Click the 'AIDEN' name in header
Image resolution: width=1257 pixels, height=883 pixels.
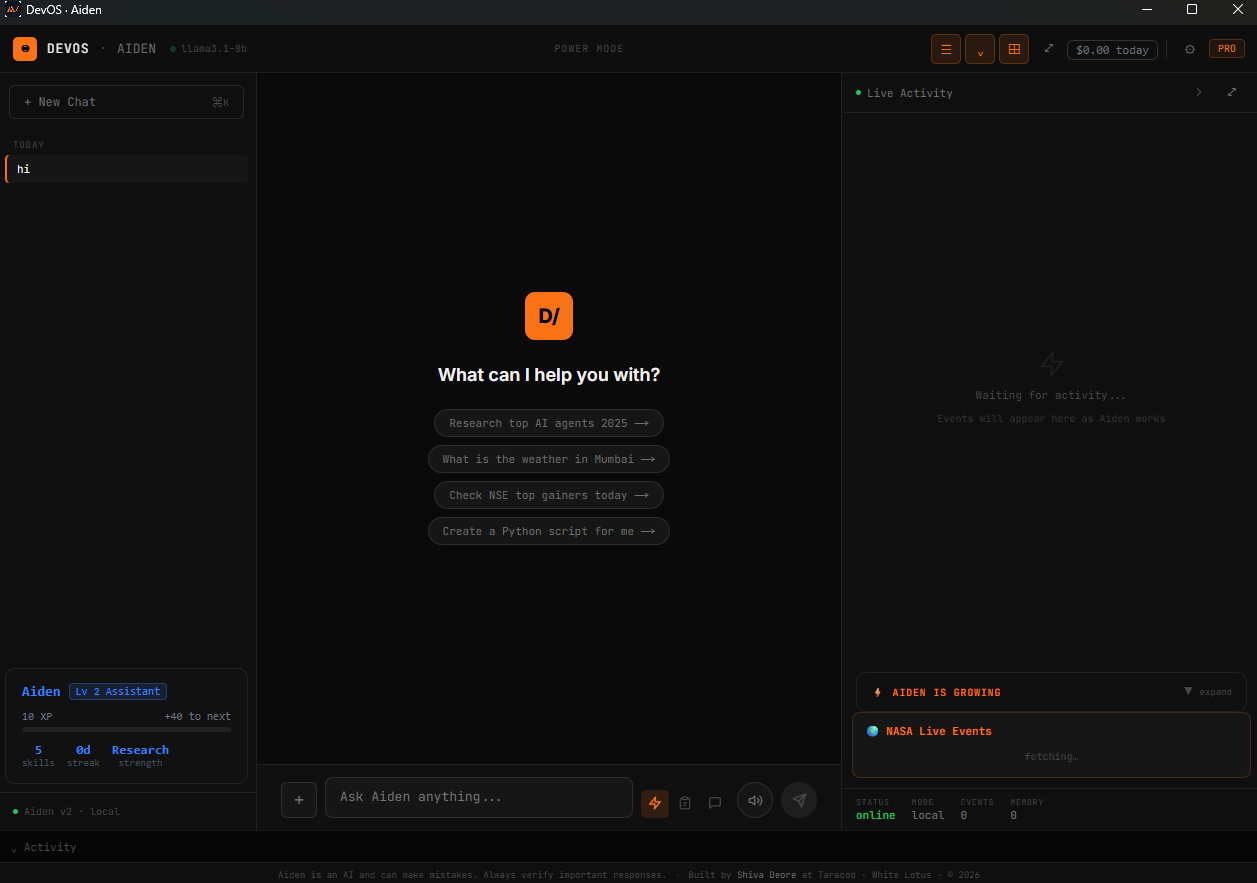[x=137, y=49]
